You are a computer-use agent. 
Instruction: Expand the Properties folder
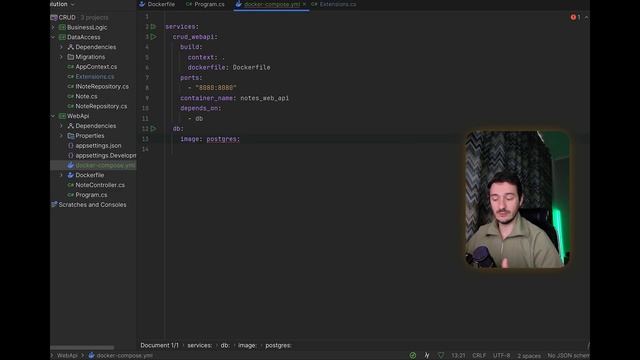tap(61, 136)
